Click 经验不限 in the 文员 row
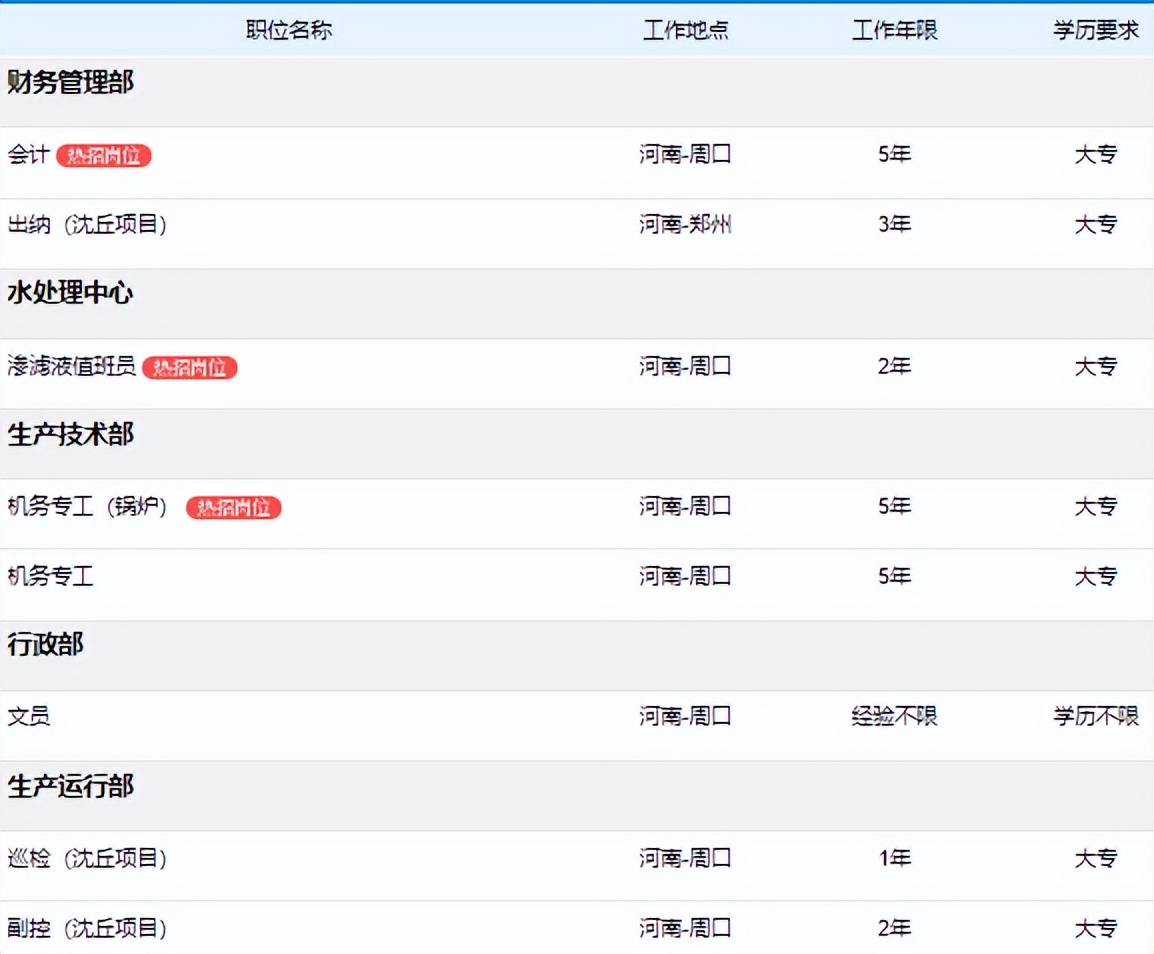Image resolution: width=1154 pixels, height=954 pixels. 894,716
